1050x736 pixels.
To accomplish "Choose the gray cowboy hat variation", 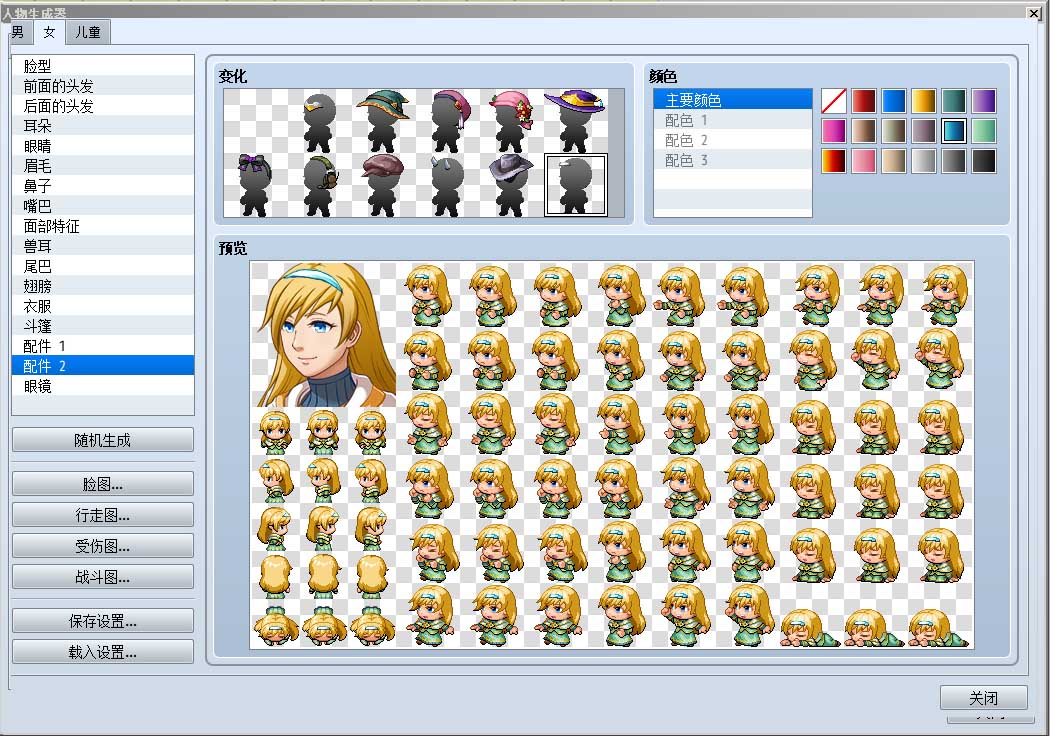I will click(x=512, y=185).
